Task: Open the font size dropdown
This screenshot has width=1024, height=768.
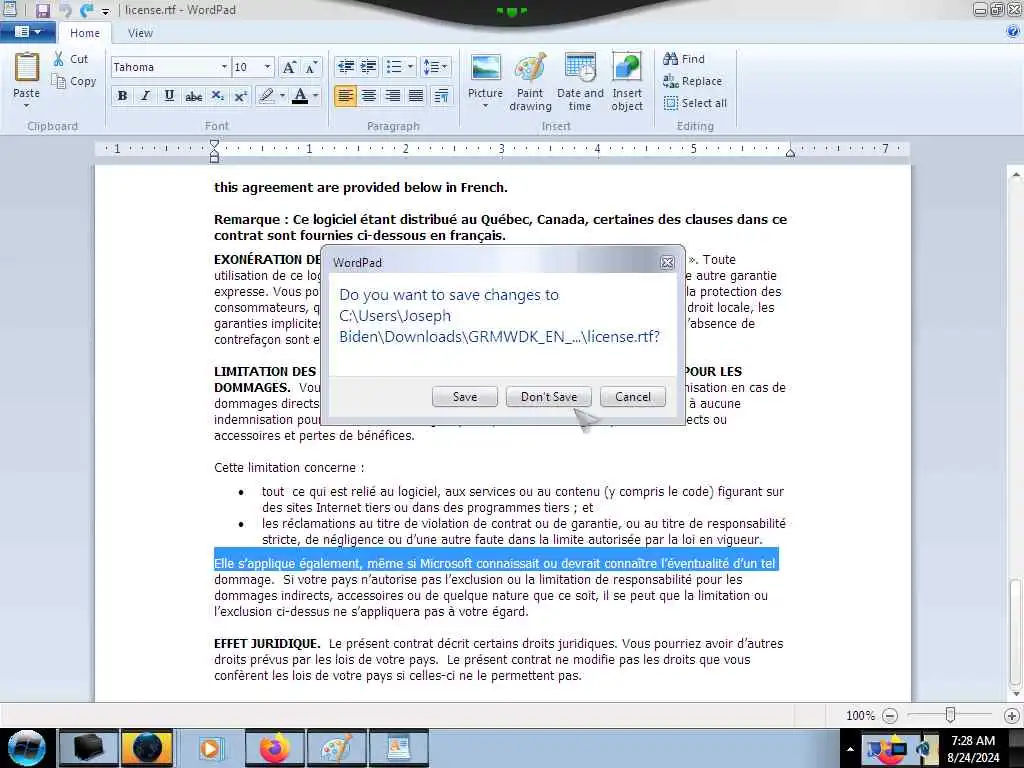Action: pos(267,67)
